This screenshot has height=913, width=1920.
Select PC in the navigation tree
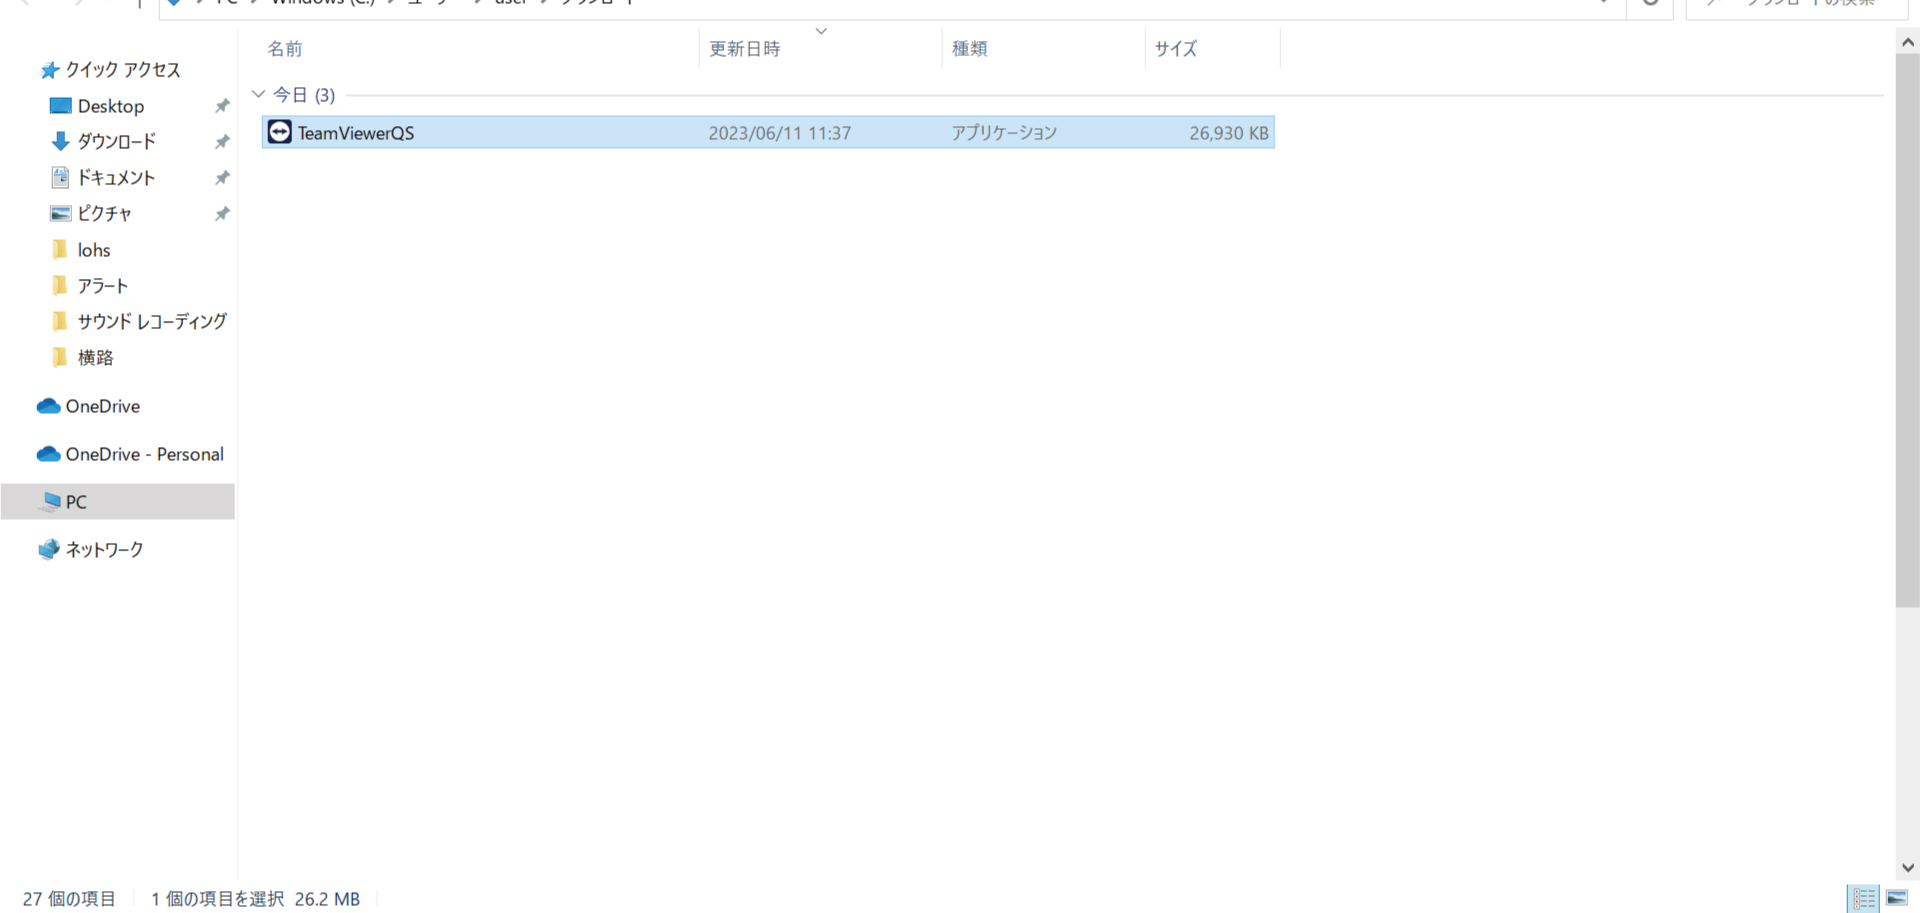tap(76, 502)
